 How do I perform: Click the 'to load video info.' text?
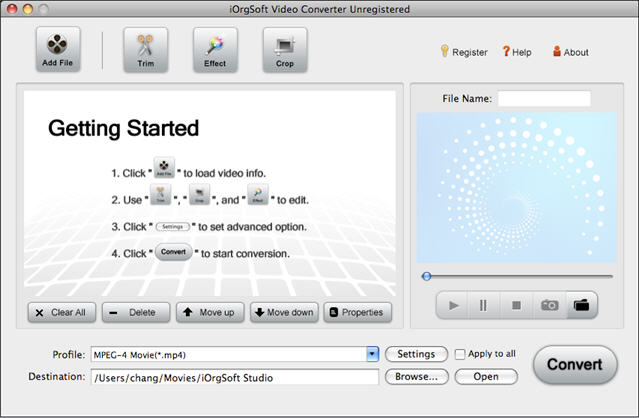tap(225, 173)
